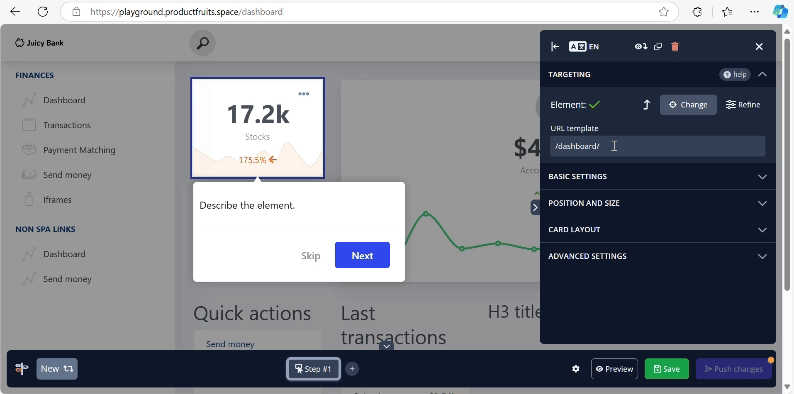The width and height of the screenshot is (794, 394).
Task: Click the green Save button
Action: pyautogui.click(x=666, y=369)
